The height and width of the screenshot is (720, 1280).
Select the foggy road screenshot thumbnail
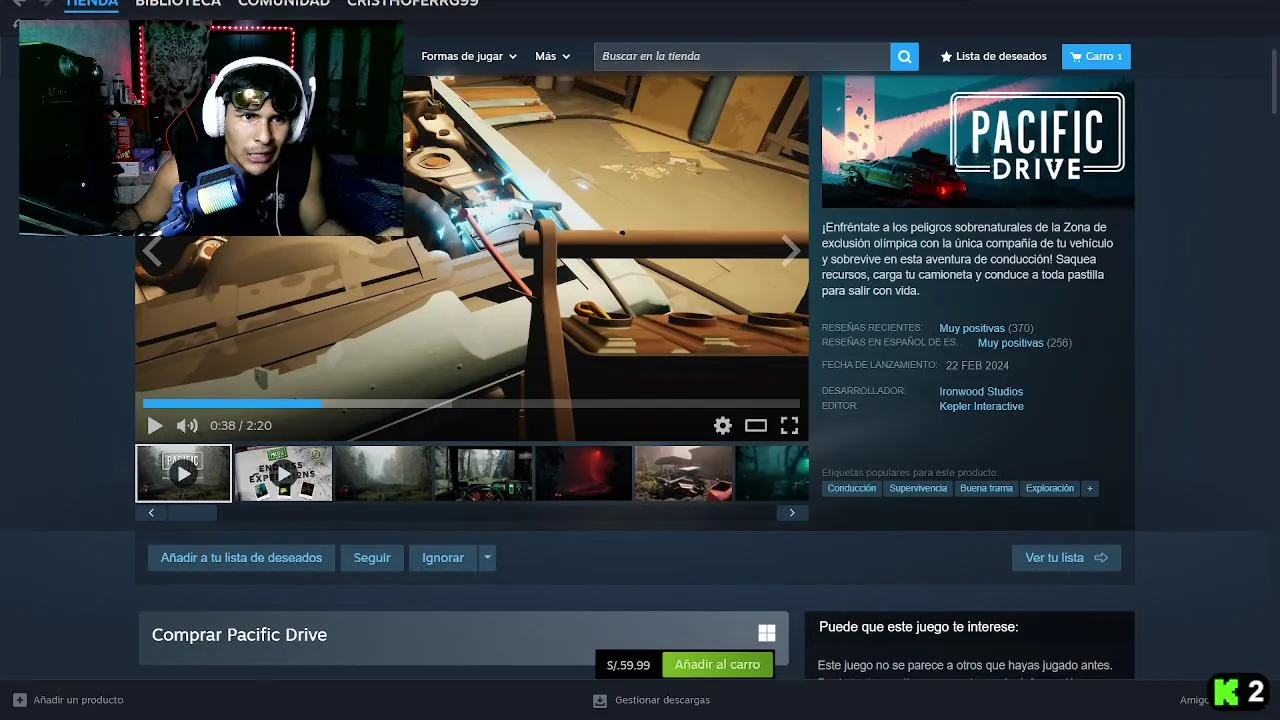(383, 473)
